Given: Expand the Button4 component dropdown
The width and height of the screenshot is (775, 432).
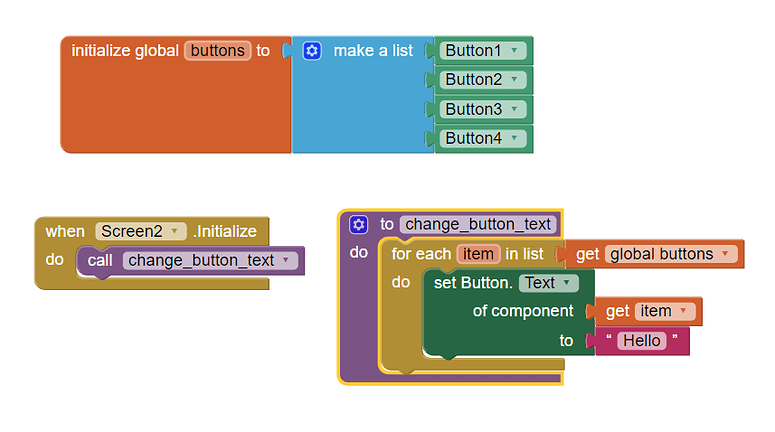Looking at the screenshot, I should 514,139.
